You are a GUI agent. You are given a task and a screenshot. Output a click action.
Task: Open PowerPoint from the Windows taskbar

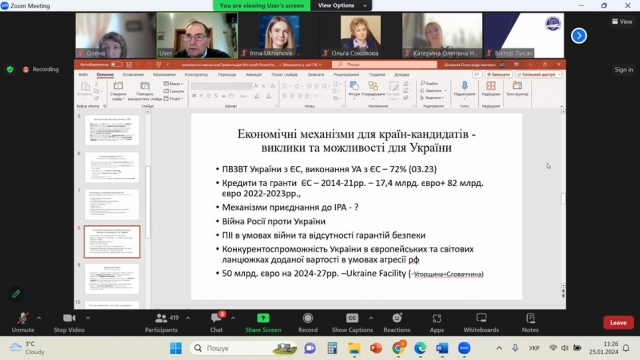[x=376, y=348]
